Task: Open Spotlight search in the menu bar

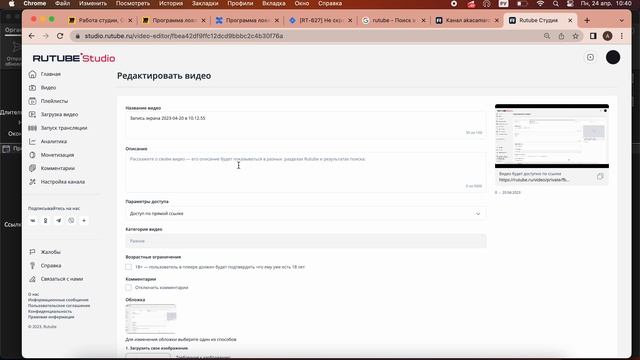Action: click(x=556, y=4)
